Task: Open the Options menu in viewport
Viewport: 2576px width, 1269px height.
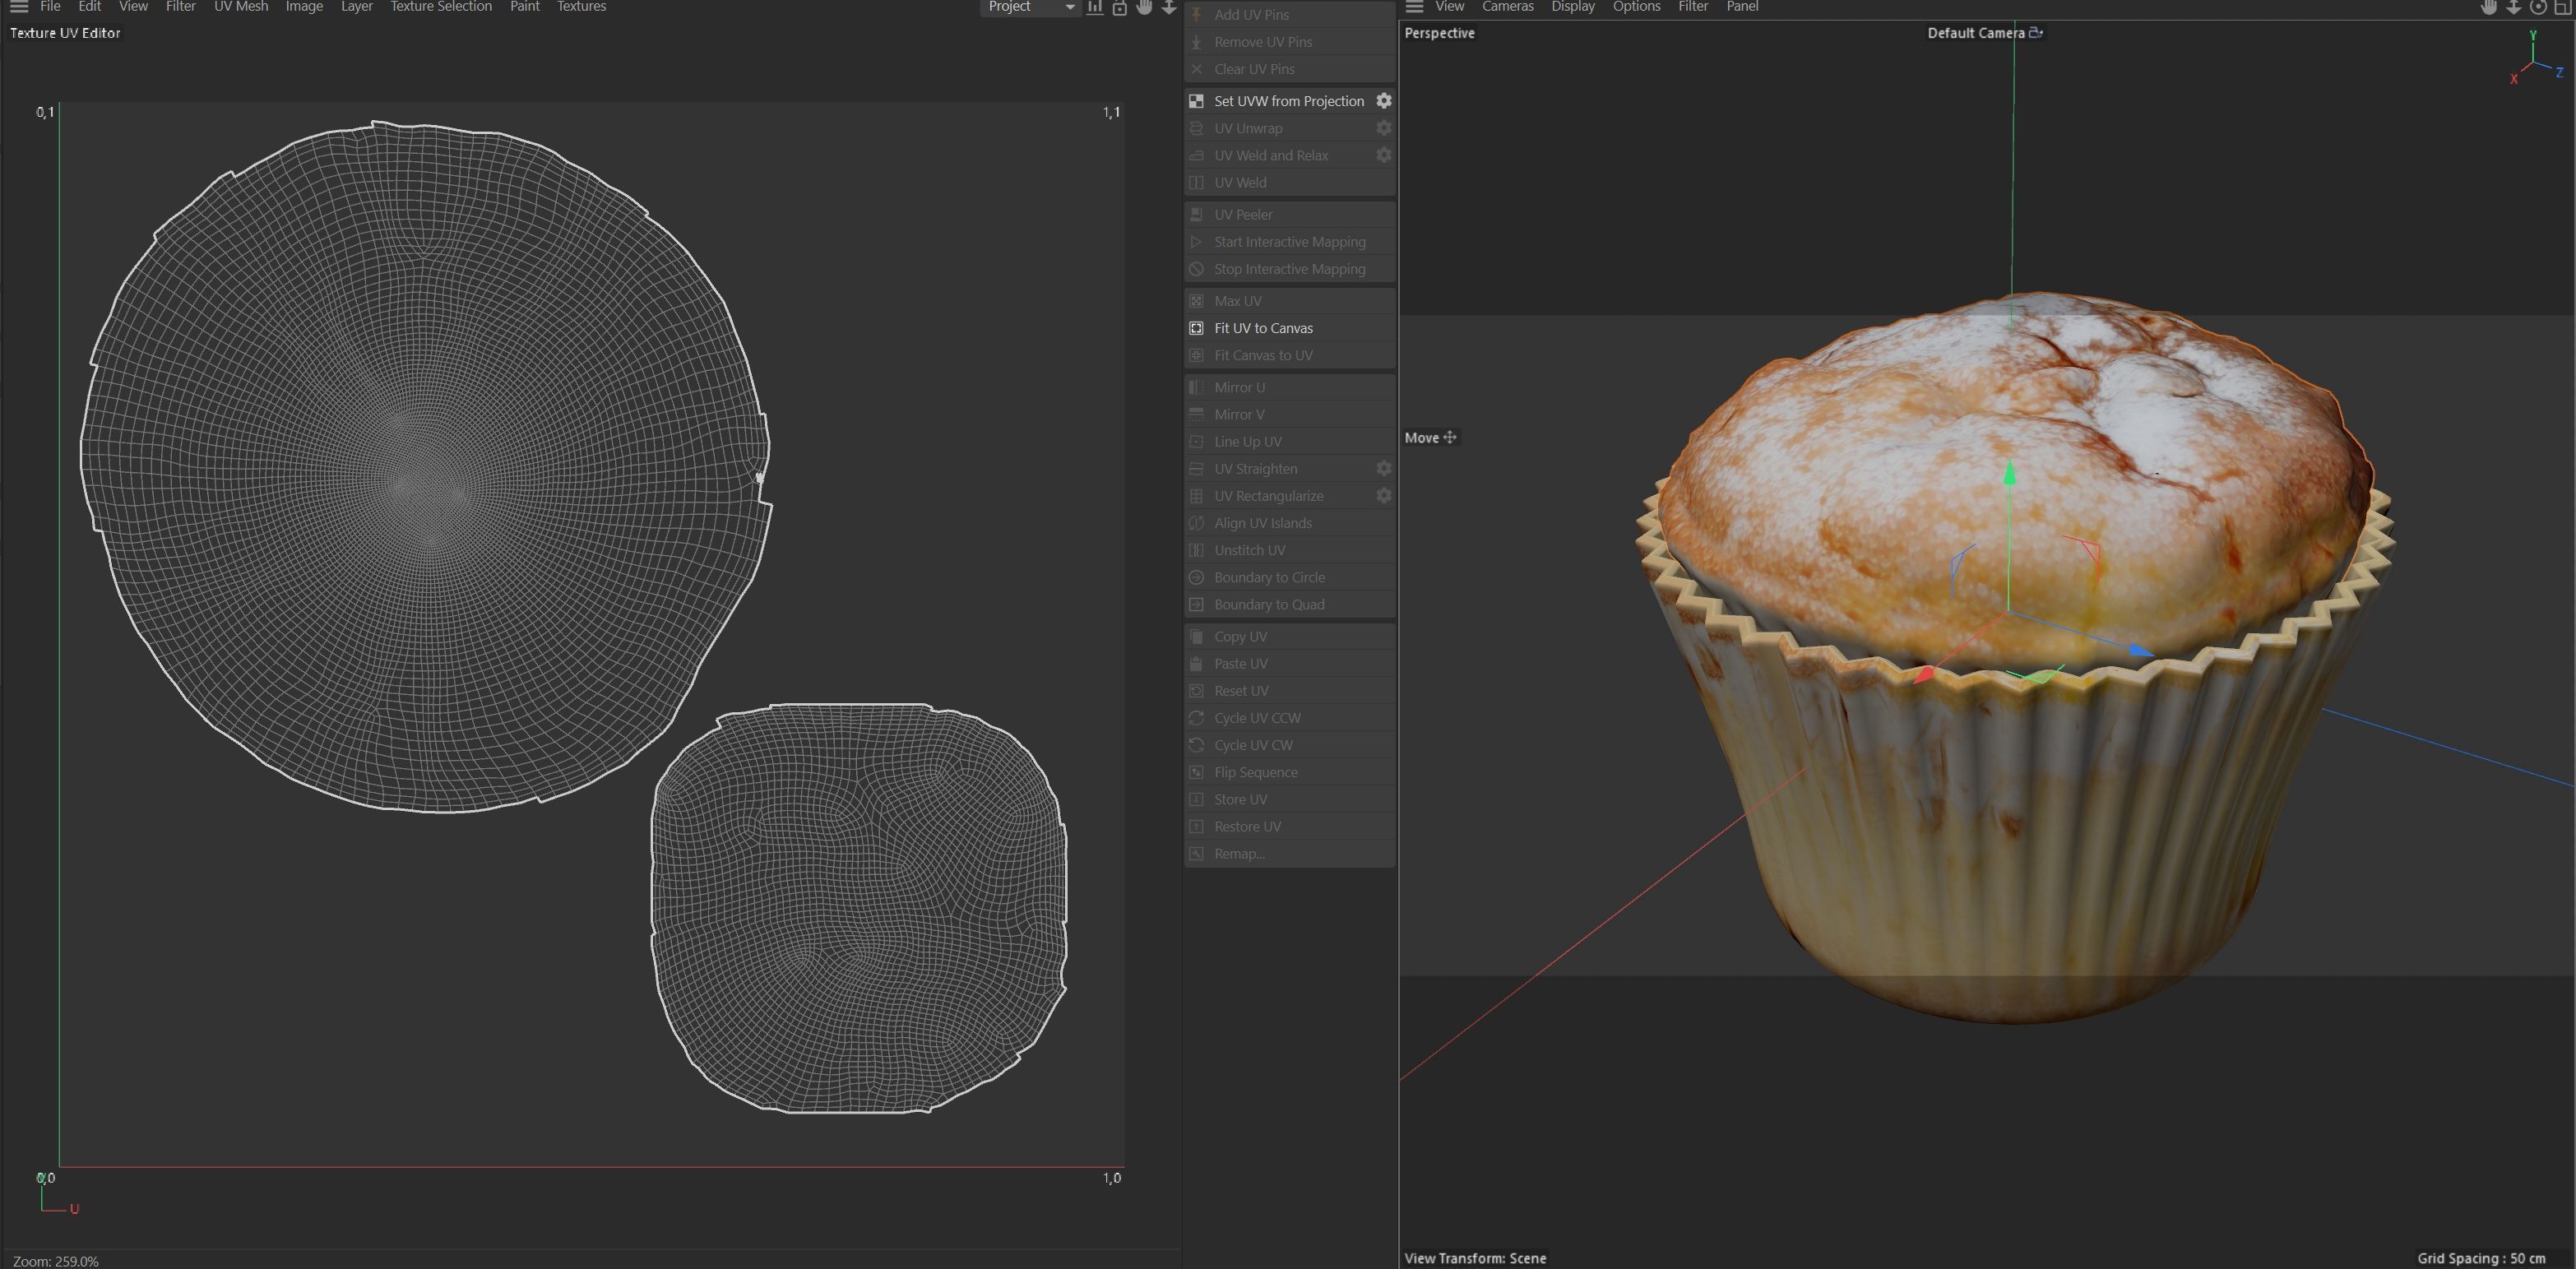Action: [1636, 6]
